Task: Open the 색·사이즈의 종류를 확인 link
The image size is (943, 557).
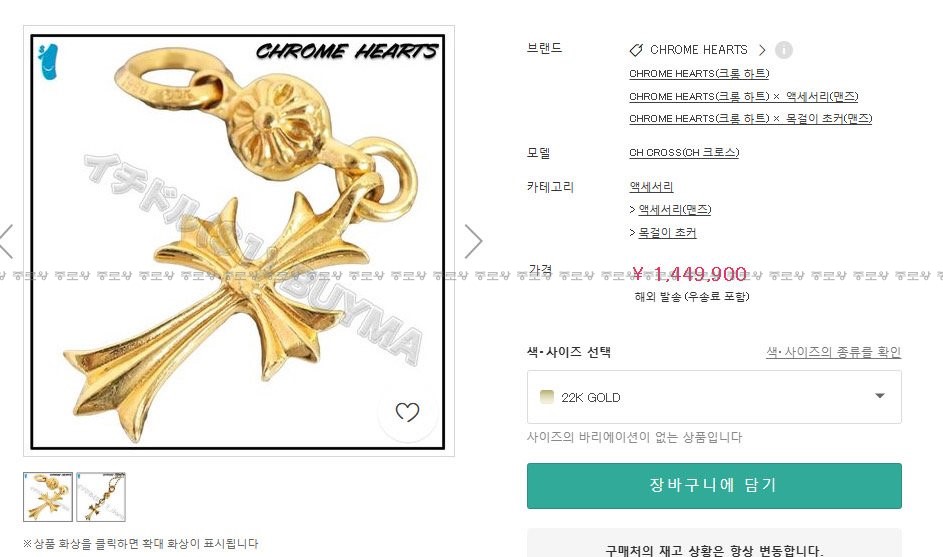Action: pyautogui.click(x=834, y=352)
